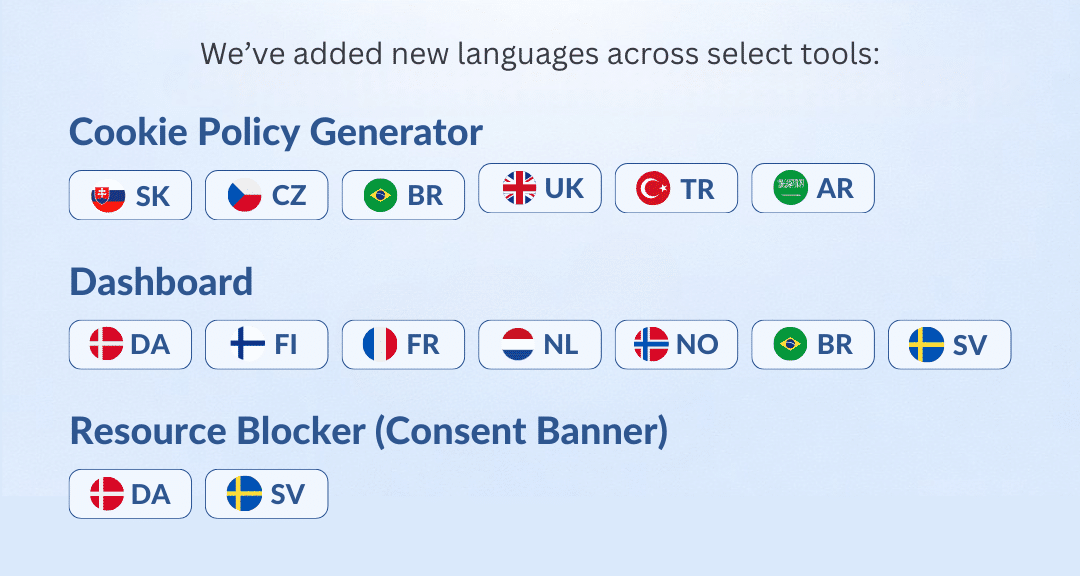1080x576 pixels.
Task: Select the BR language chip under Dashboard
Action: (812, 345)
